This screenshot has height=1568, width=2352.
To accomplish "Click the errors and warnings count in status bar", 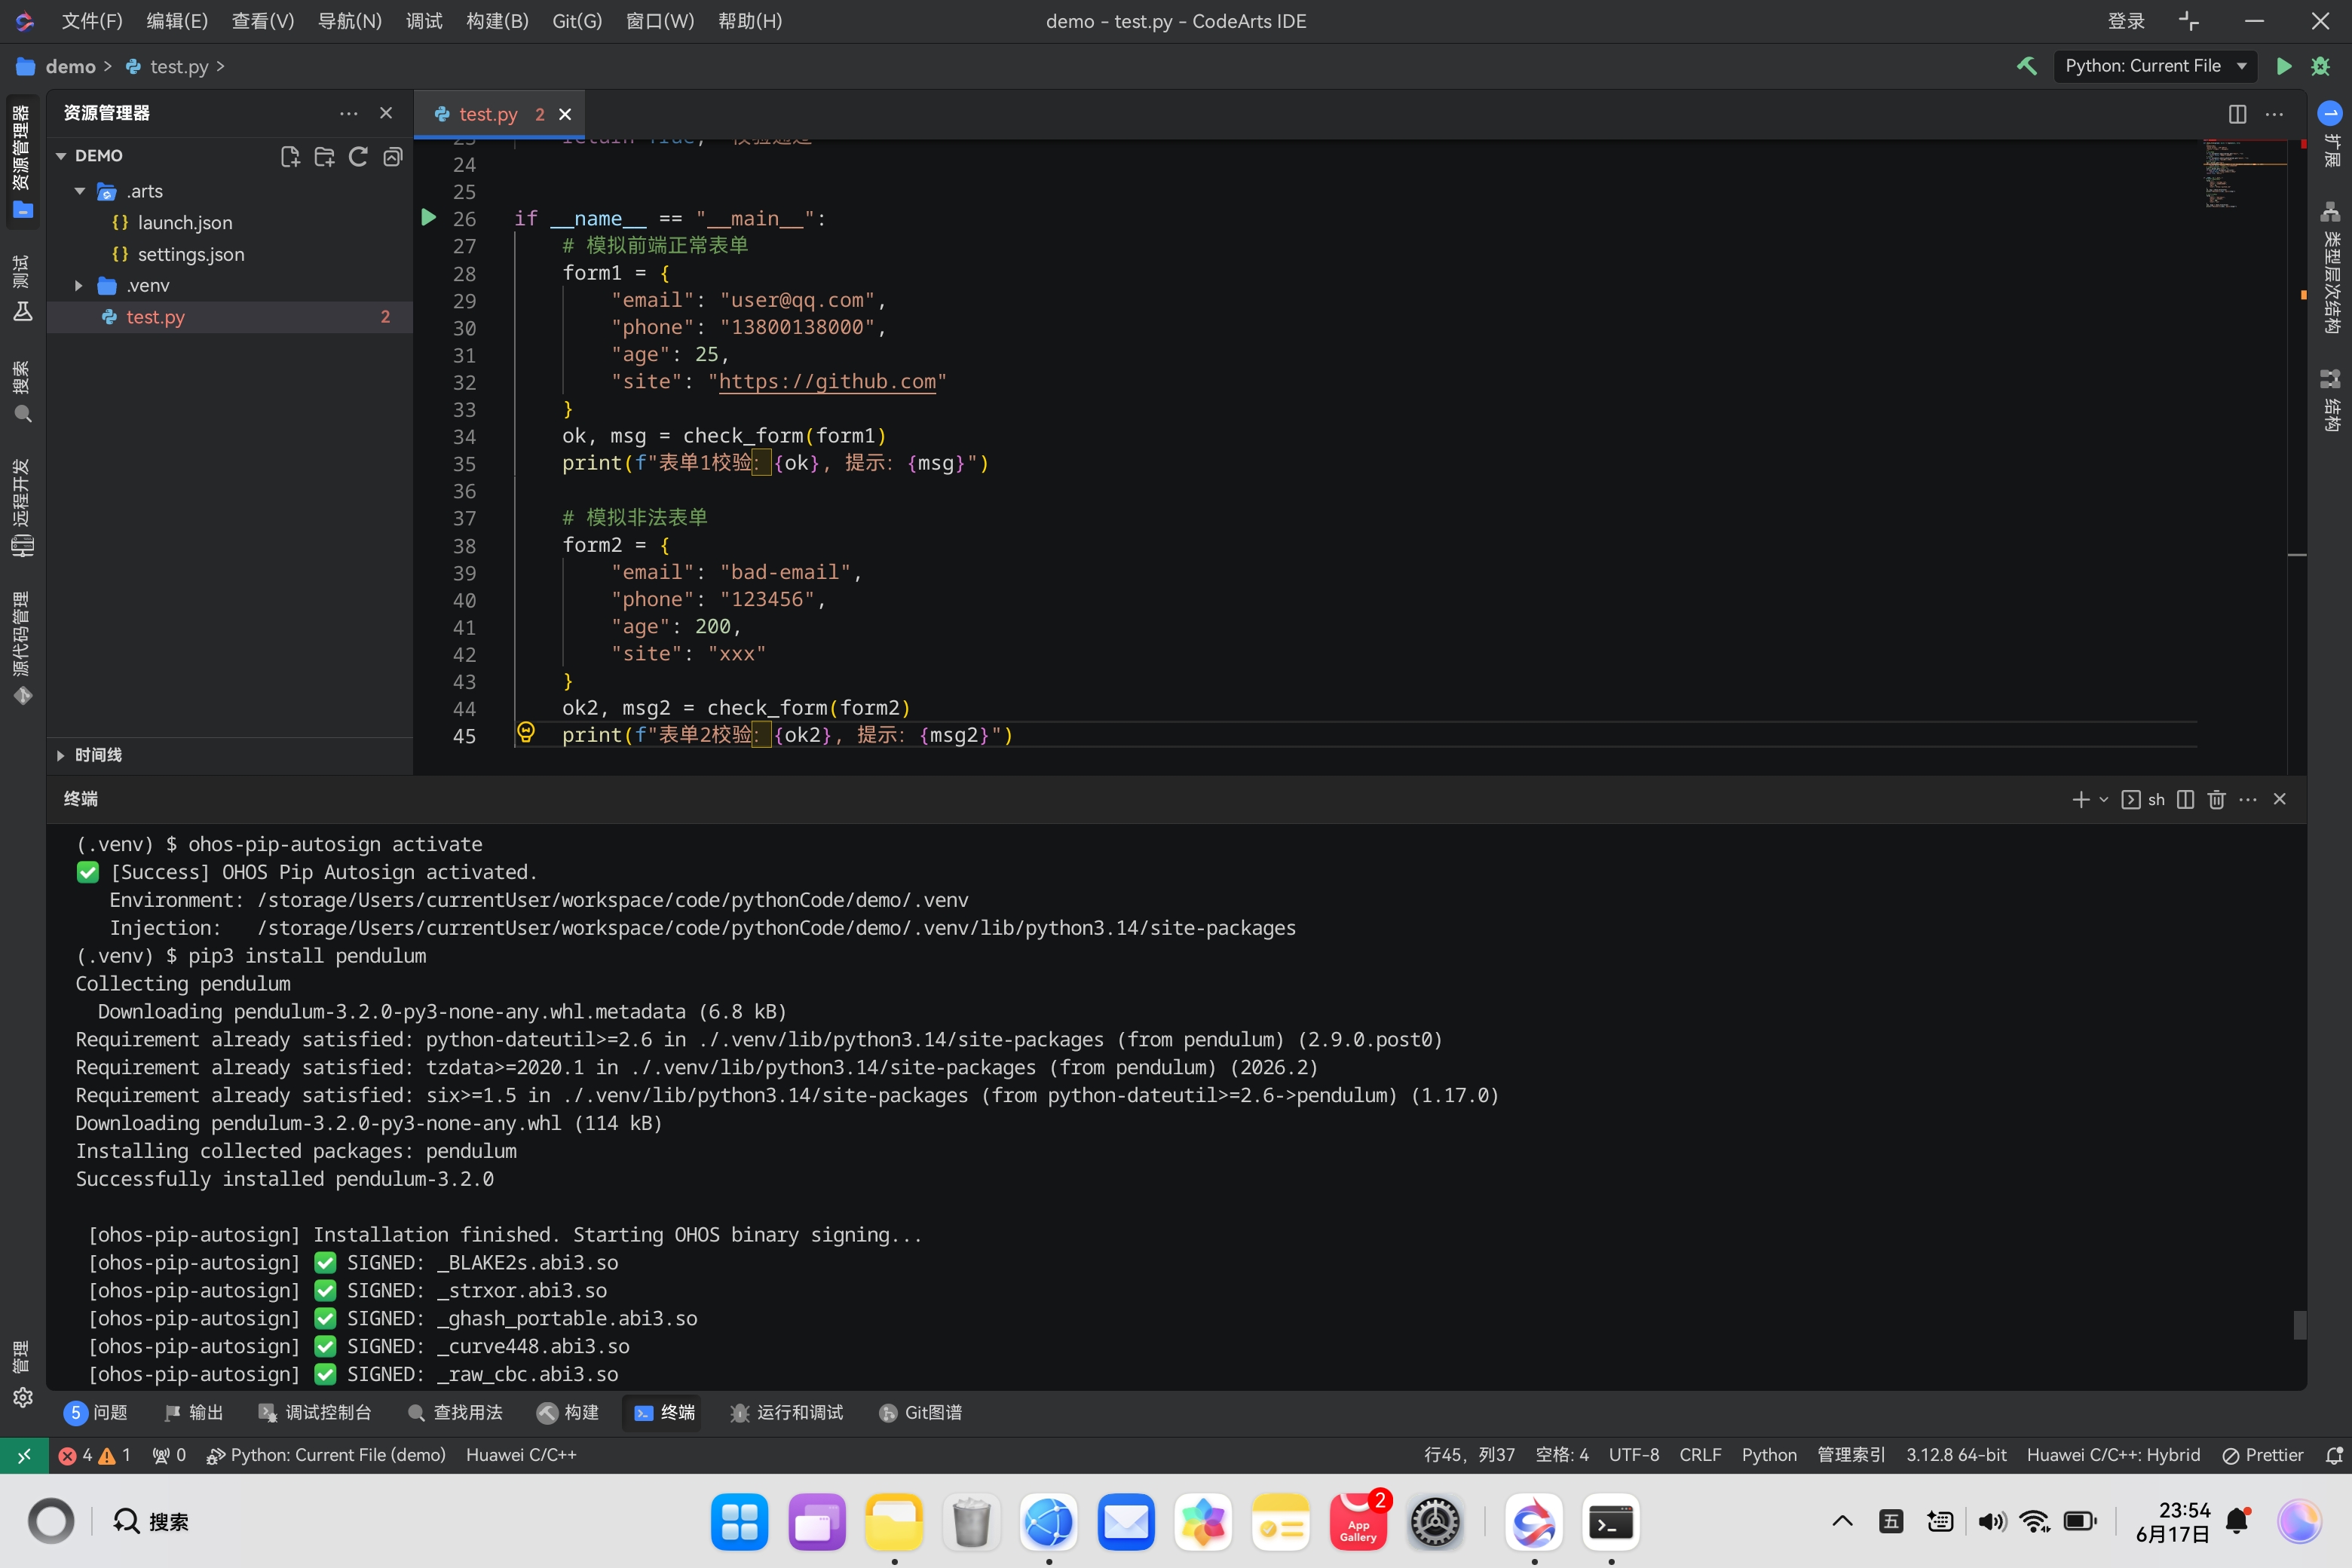I will click(x=95, y=1455).
